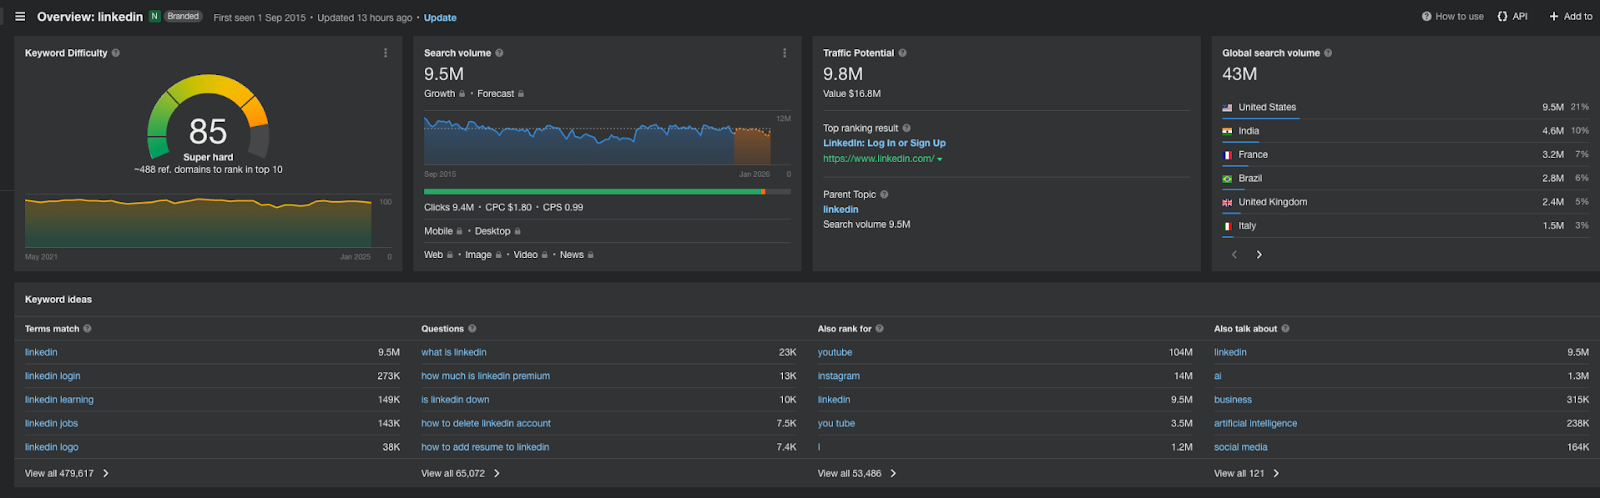
Task: Open how much is linkedin premium question
Action: (x=485, y=376)
